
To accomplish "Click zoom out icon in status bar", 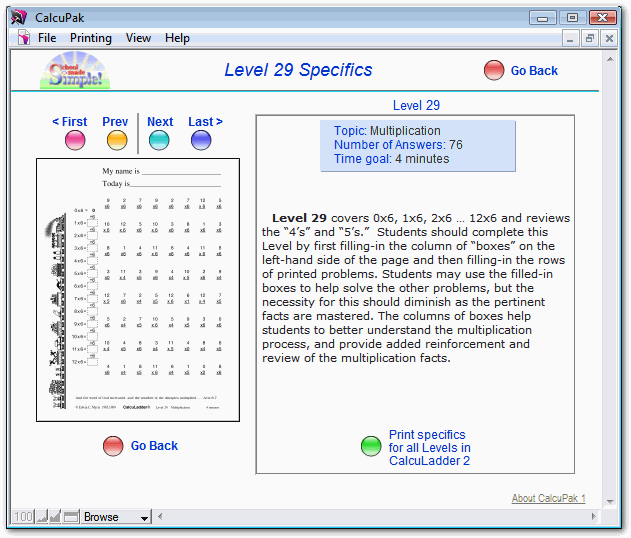I will point(42,516).
